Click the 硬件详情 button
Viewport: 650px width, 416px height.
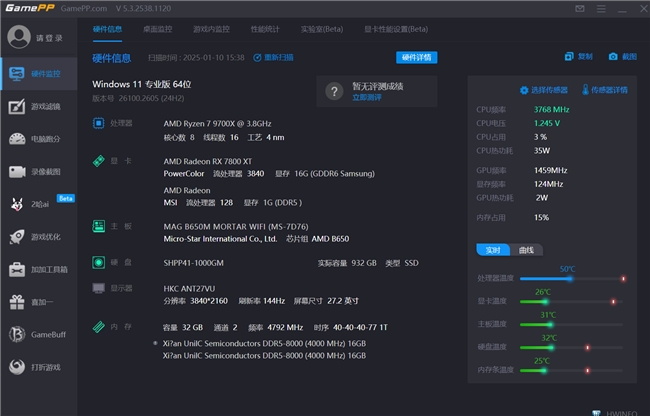tap(417, 57)
